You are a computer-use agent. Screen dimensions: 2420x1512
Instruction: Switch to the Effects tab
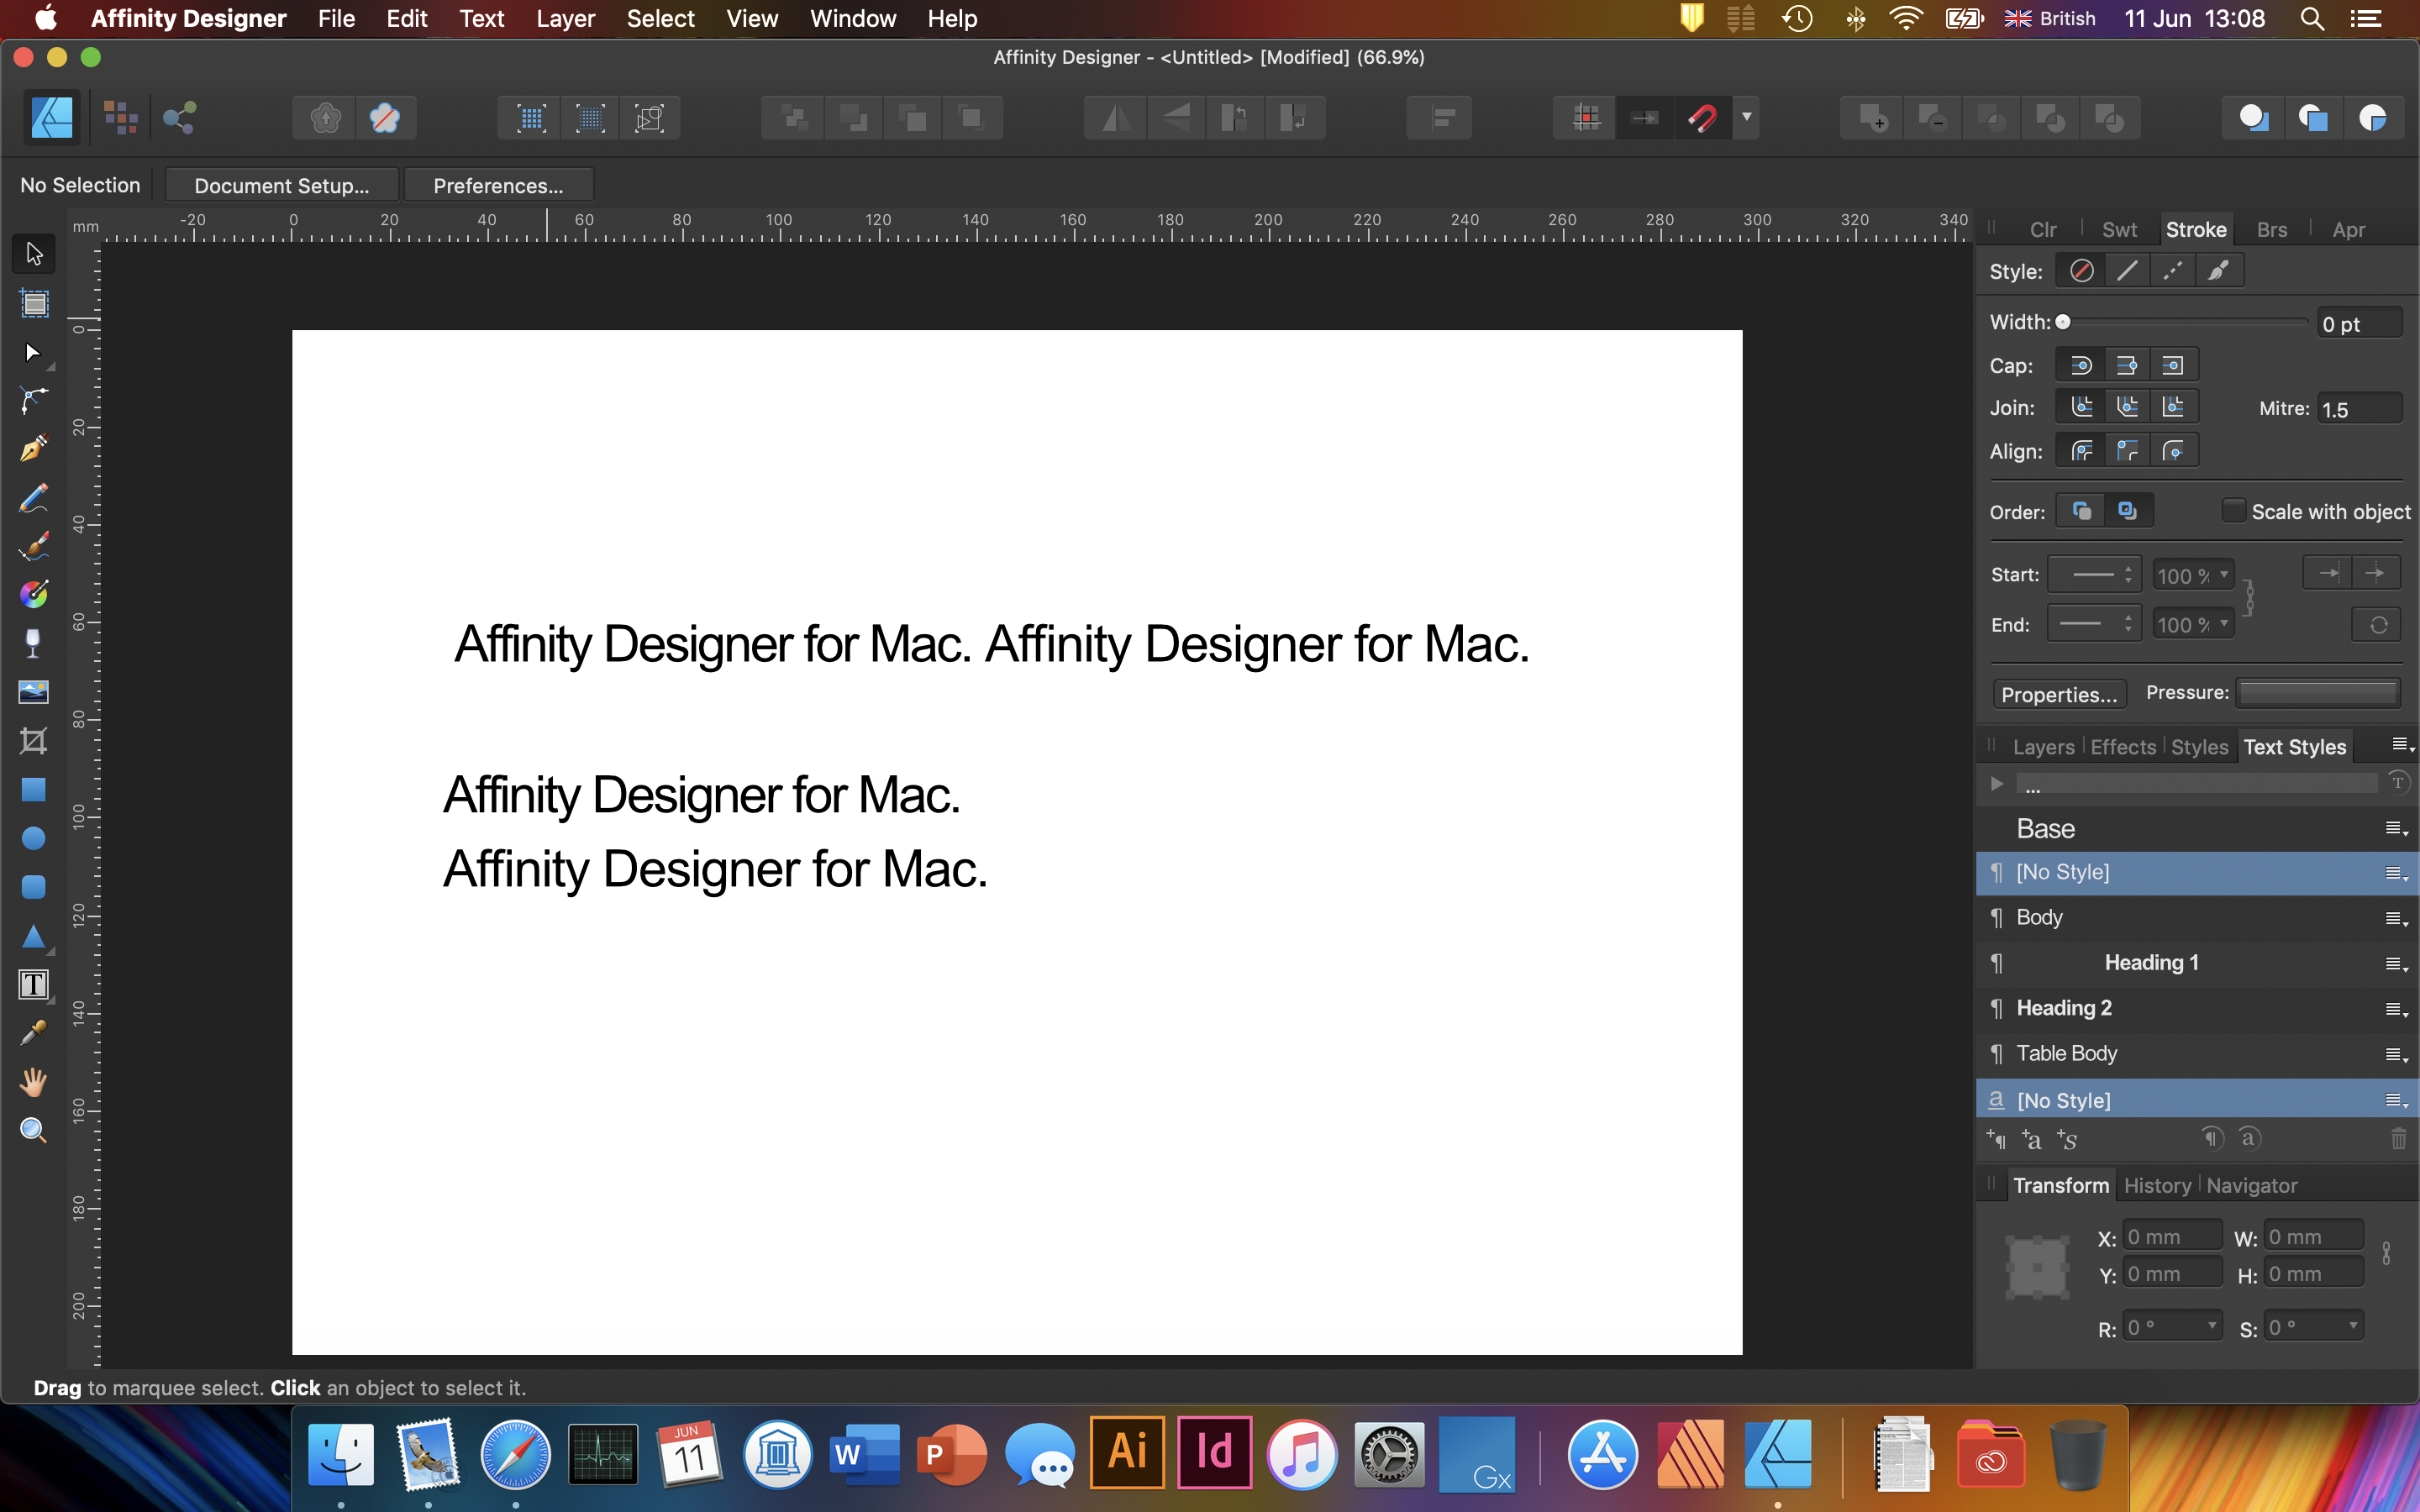pos(2123,747)
